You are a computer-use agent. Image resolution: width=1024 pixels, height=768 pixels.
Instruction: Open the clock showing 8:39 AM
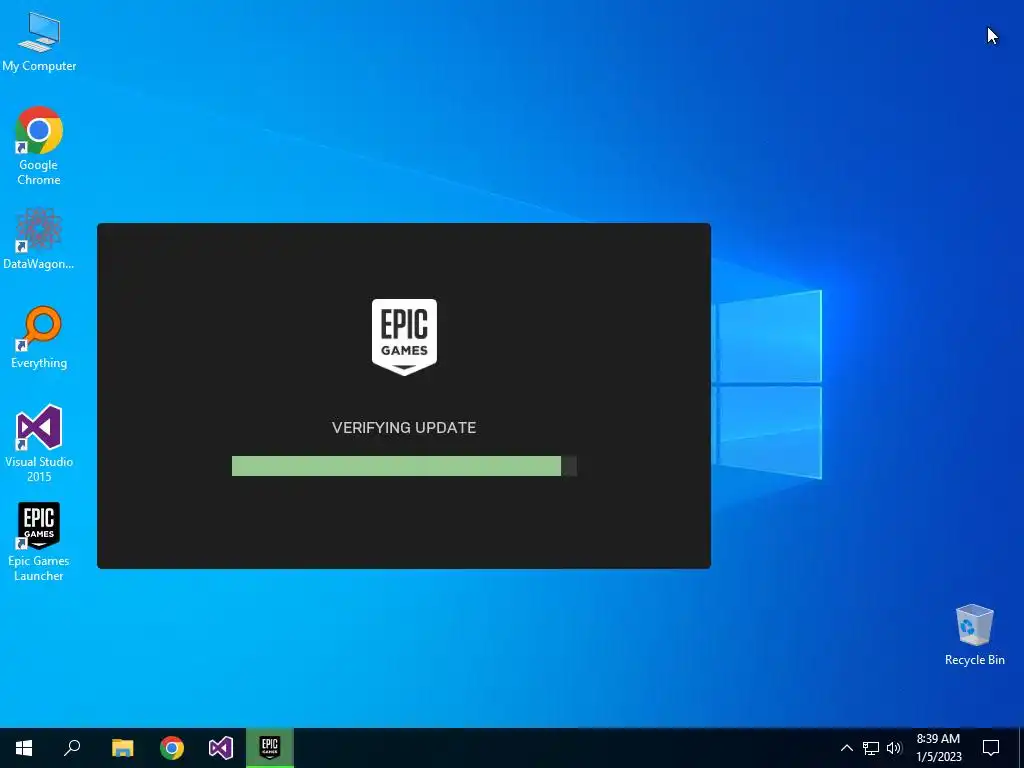click(938, 748)
